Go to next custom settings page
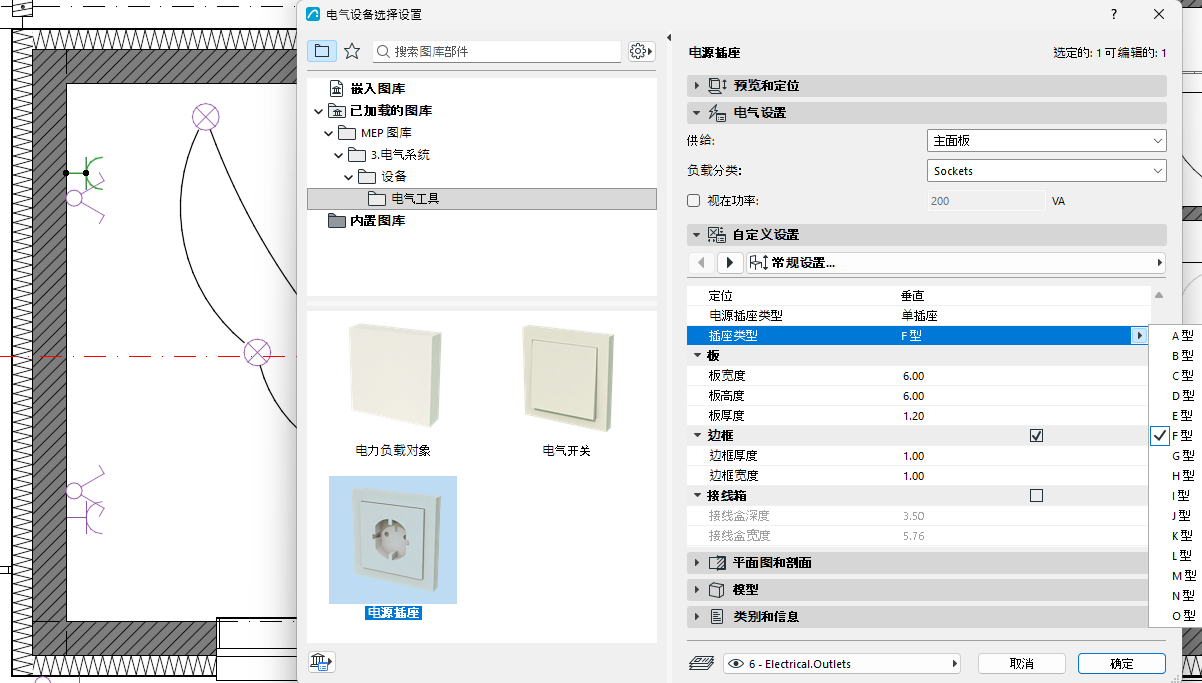Image resolution: width=1202 pixels, height=683 pixels. [729, 263]
